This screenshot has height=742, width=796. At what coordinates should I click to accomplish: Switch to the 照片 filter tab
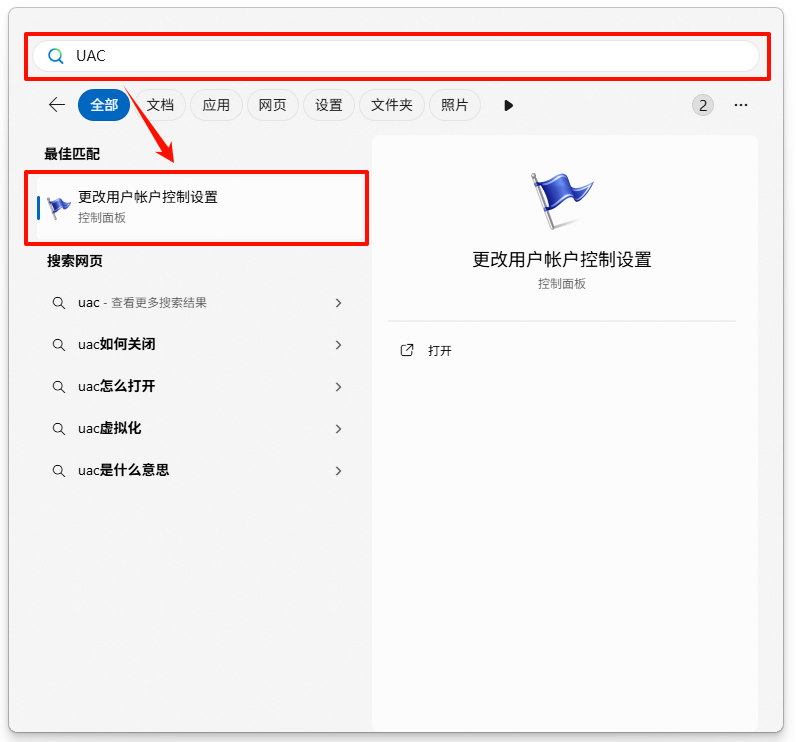click(x=454, y=105)
